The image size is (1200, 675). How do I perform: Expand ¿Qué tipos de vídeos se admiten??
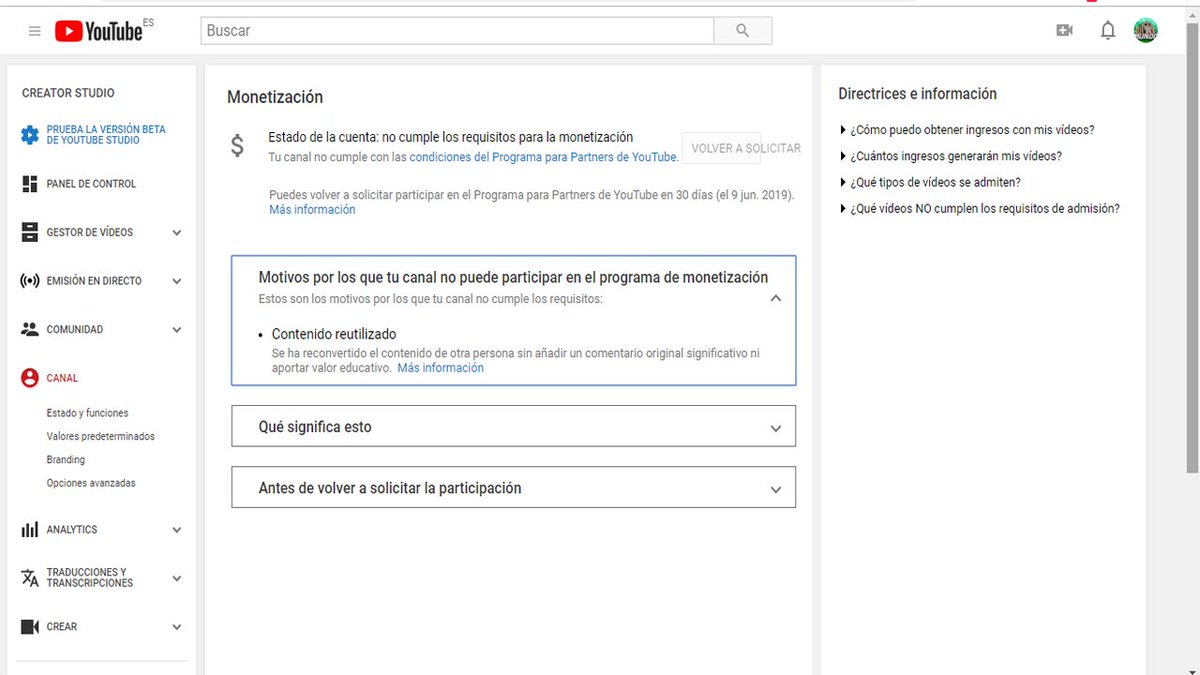(930, 182)
